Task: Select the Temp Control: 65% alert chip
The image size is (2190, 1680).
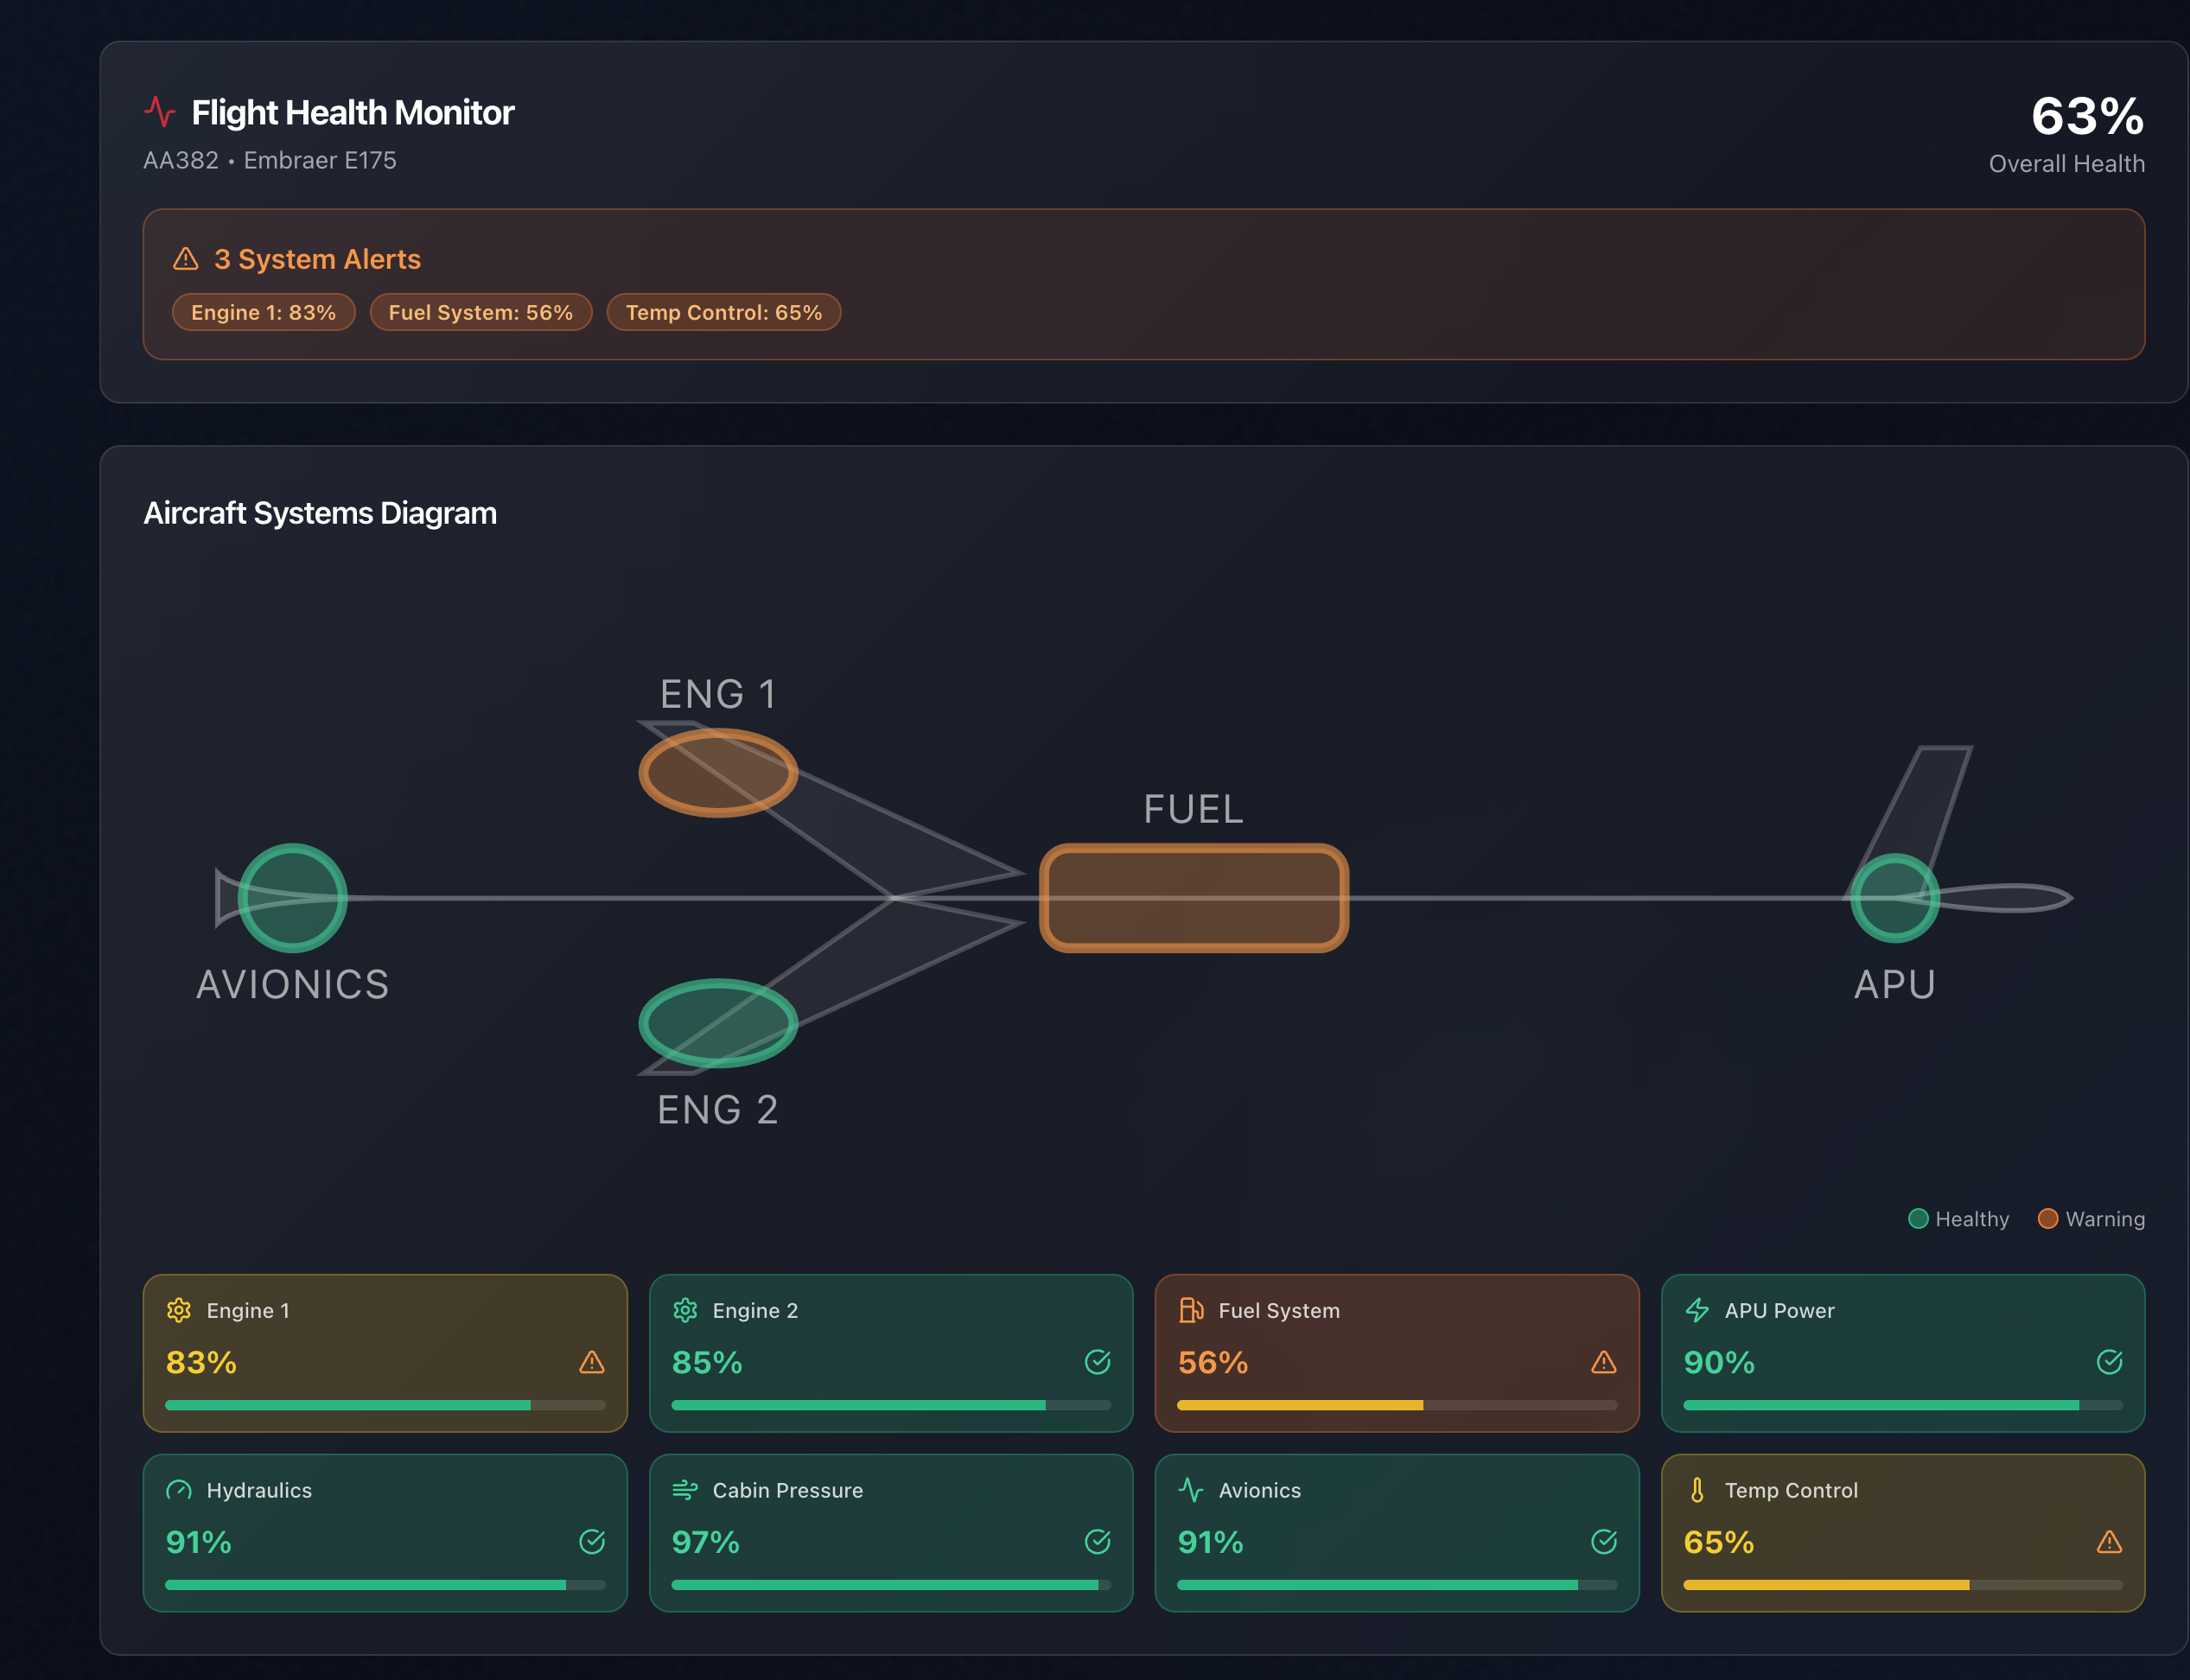Action: click(x=723, y=312)
